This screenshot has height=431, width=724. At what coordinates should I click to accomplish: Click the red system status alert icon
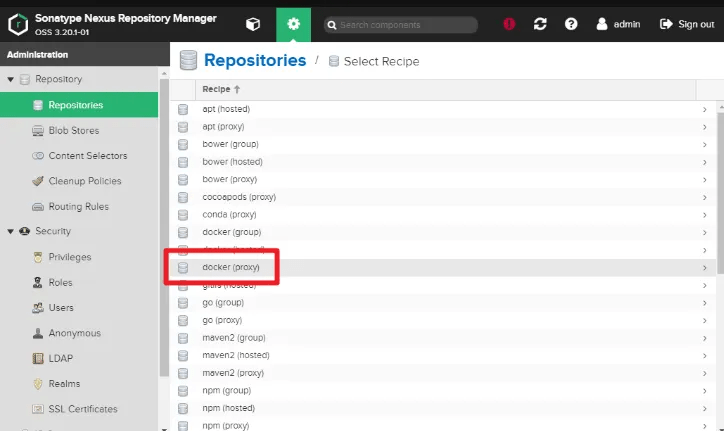pos(509,24)
